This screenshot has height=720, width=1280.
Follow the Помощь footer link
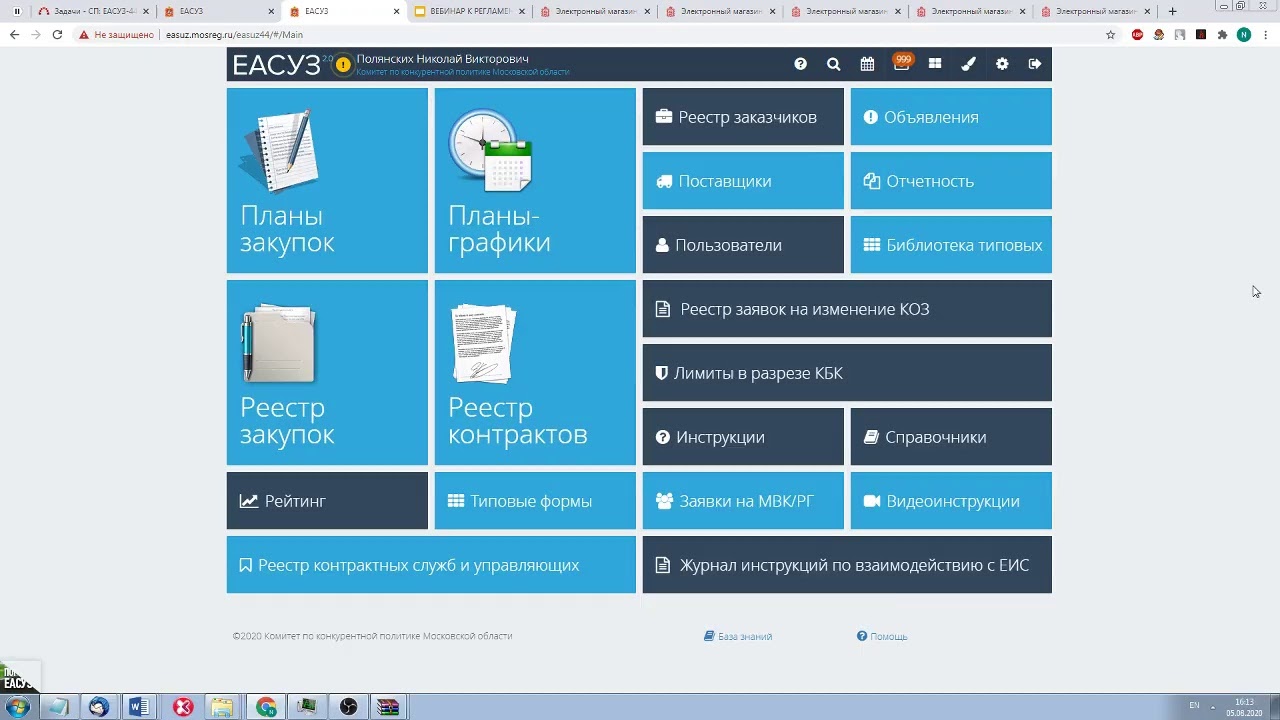[x=882, y=636]
